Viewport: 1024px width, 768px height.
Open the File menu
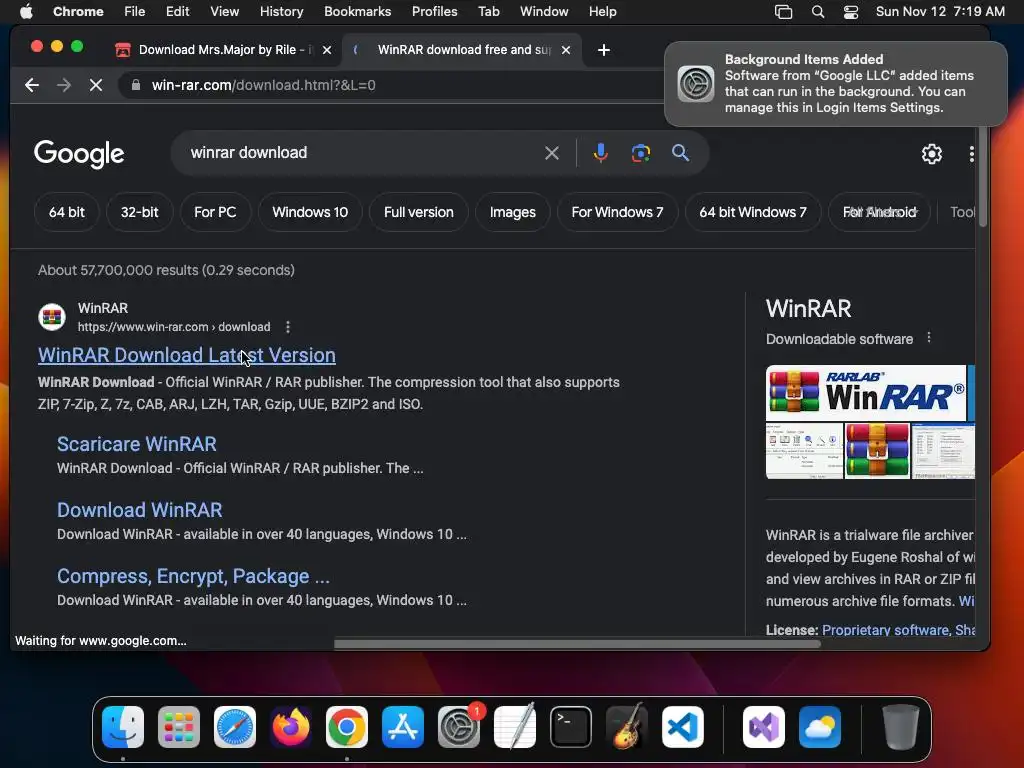tap(135, 11)
